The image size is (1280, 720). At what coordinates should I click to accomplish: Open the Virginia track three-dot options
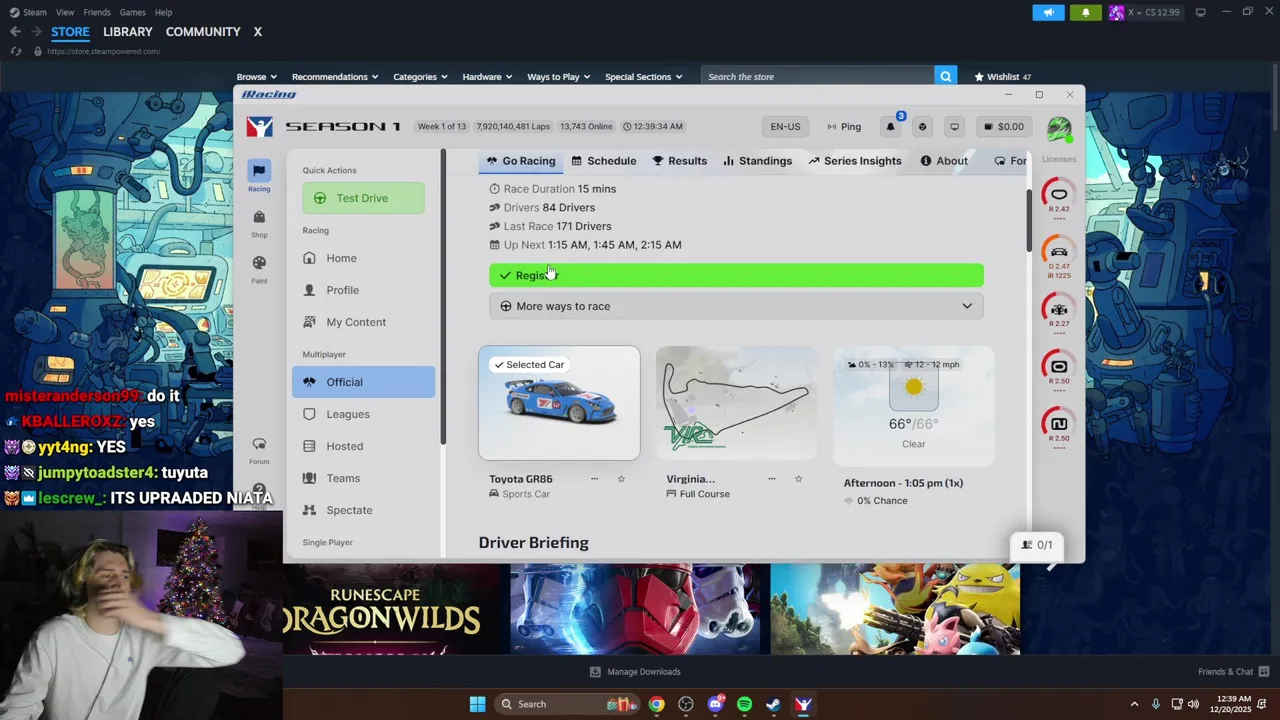point(771,479)
